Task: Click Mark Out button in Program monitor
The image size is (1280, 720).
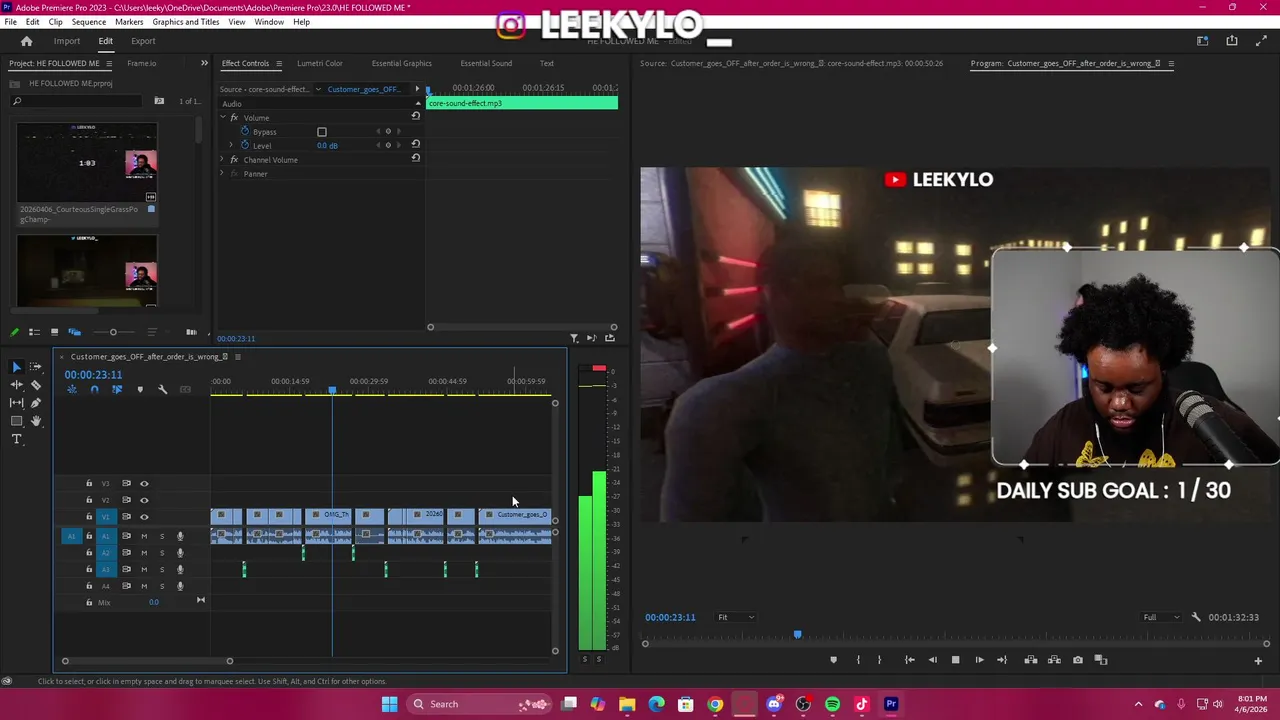Action: tap(879, 660)
